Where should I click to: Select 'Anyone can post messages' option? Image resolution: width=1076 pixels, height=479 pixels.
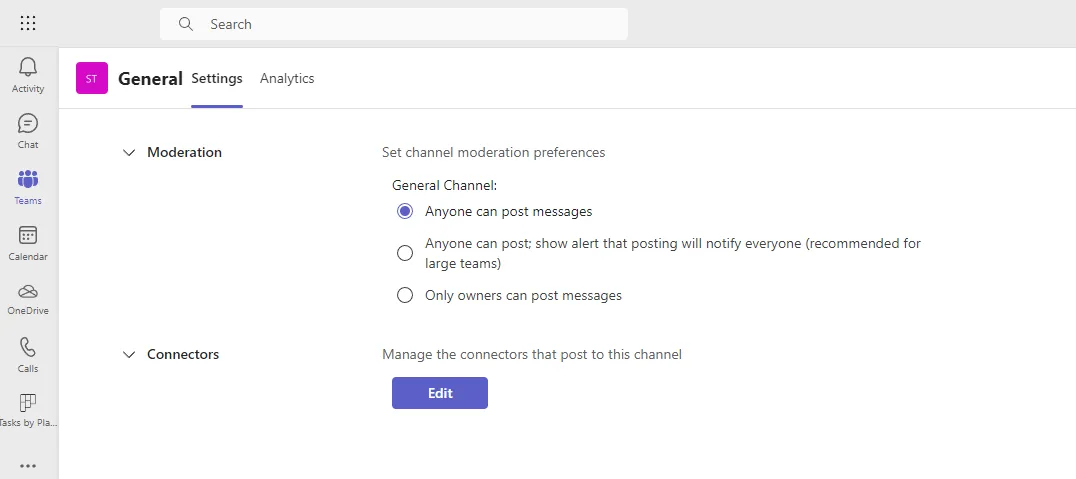(405, 211)
